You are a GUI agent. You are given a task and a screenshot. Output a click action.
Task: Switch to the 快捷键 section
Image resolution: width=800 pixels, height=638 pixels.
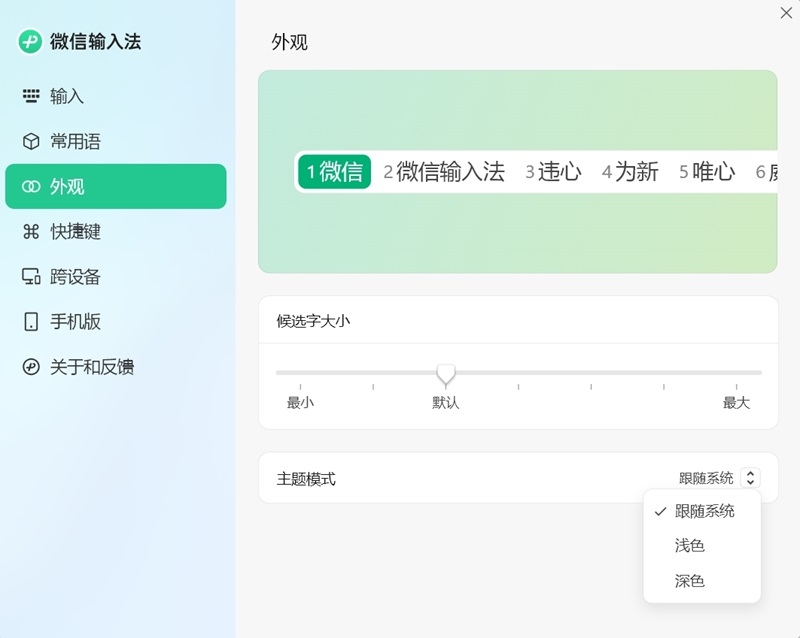[x=76, y=231]
